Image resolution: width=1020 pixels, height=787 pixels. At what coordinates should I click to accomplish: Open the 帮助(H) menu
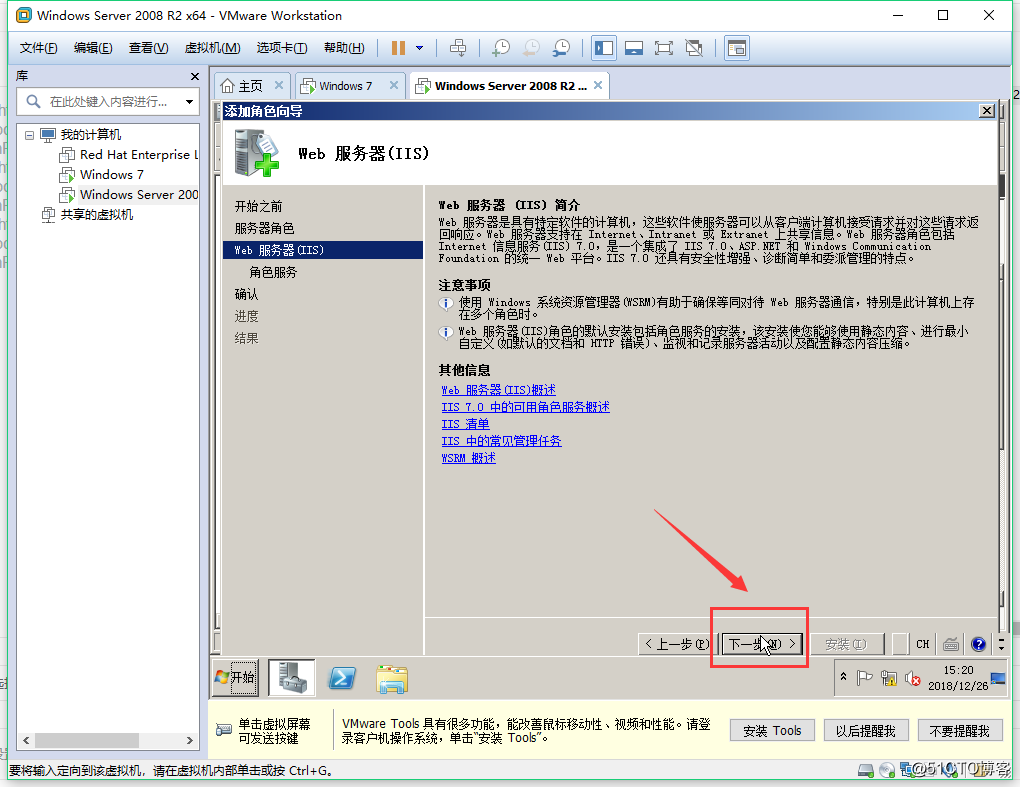pyautogui.click(x=344, y=48)
